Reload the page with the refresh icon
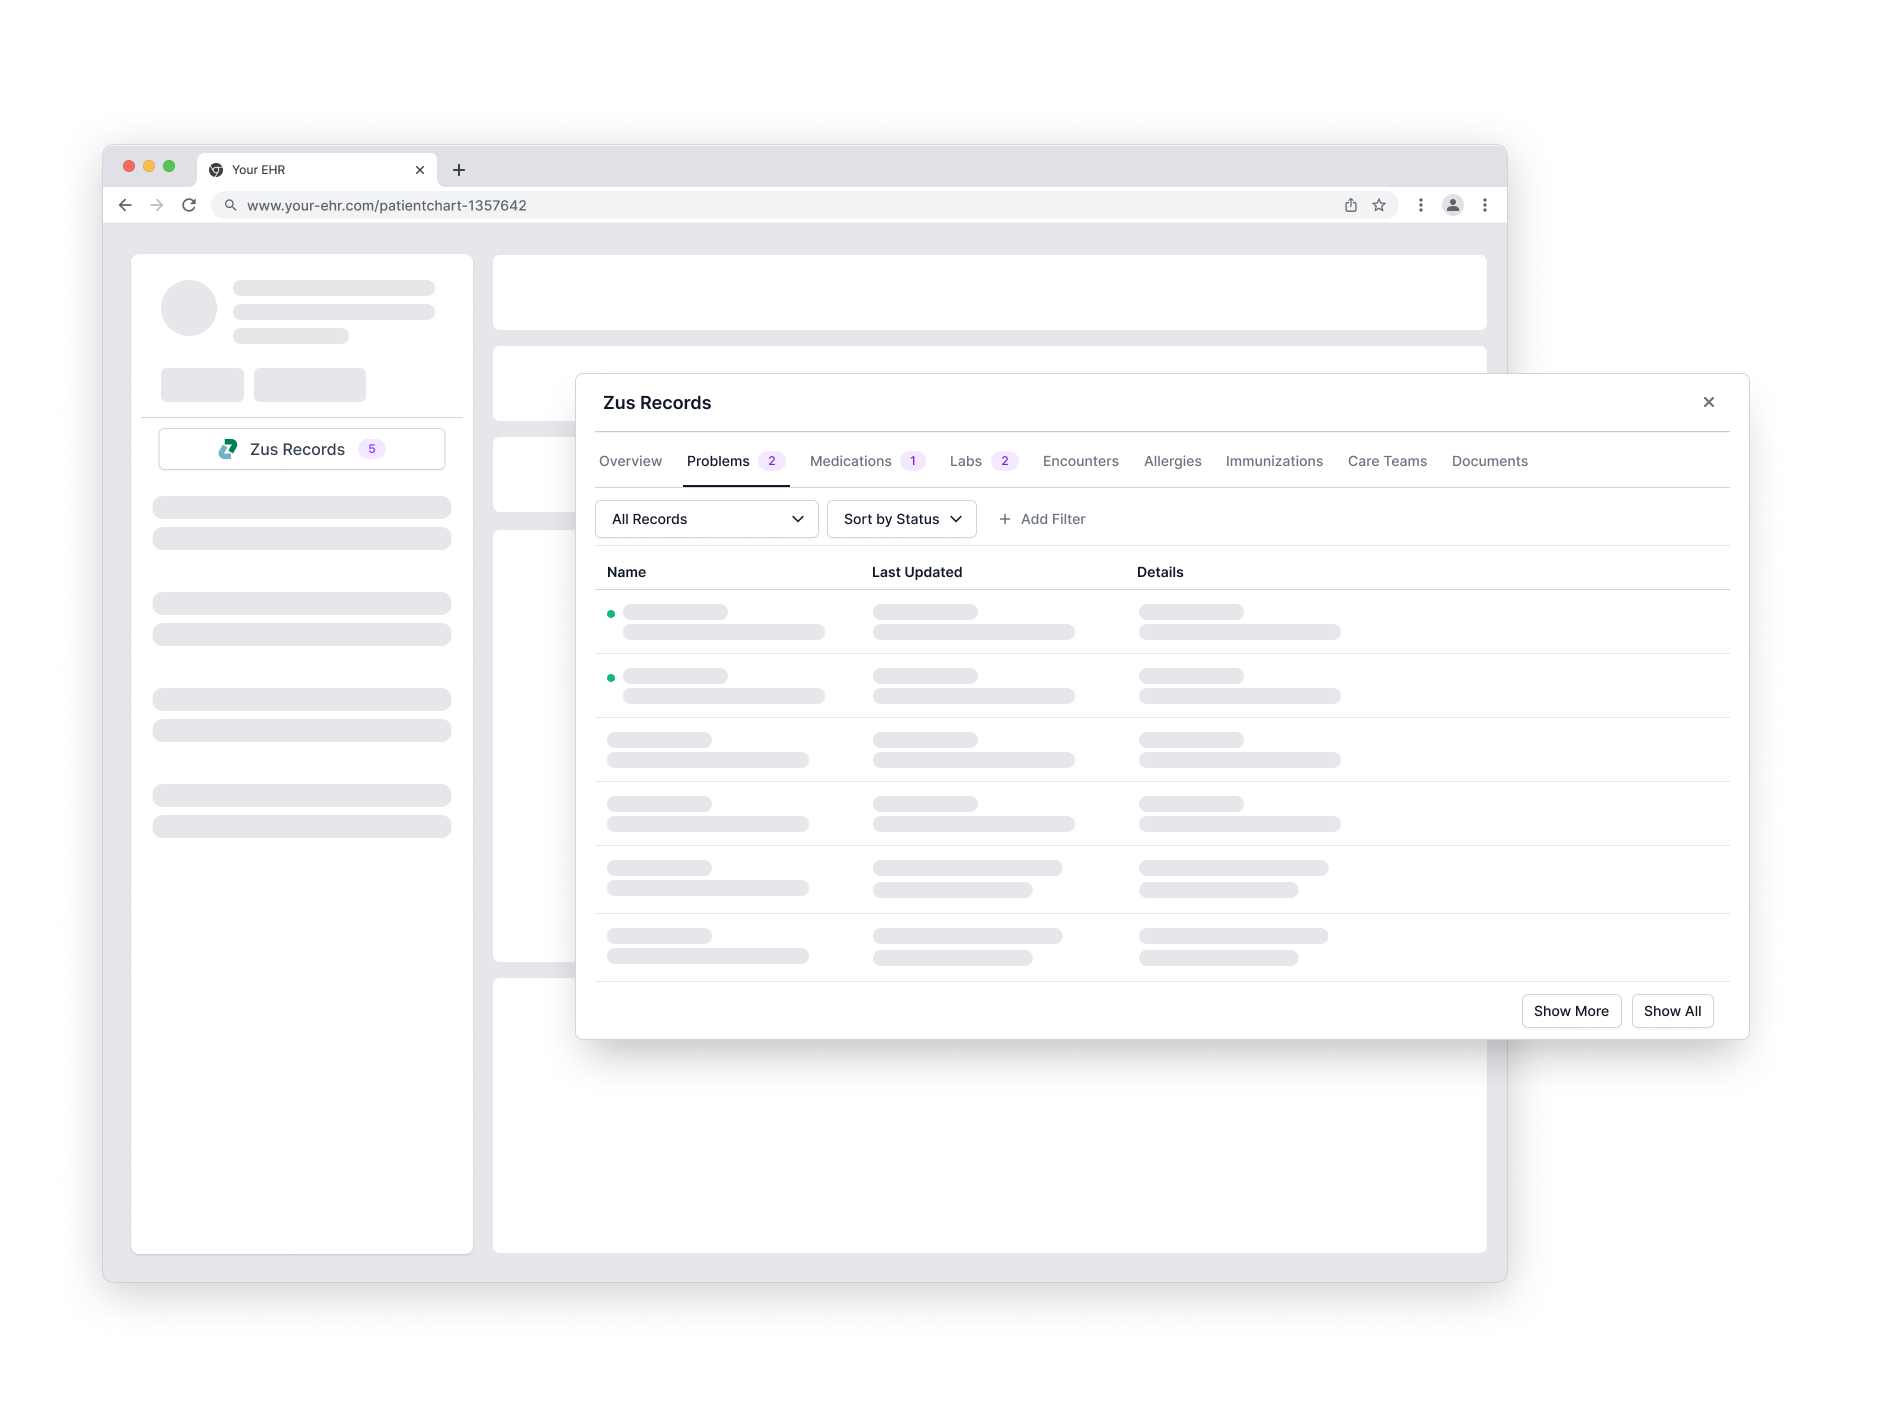 click(x=189, y=205)
